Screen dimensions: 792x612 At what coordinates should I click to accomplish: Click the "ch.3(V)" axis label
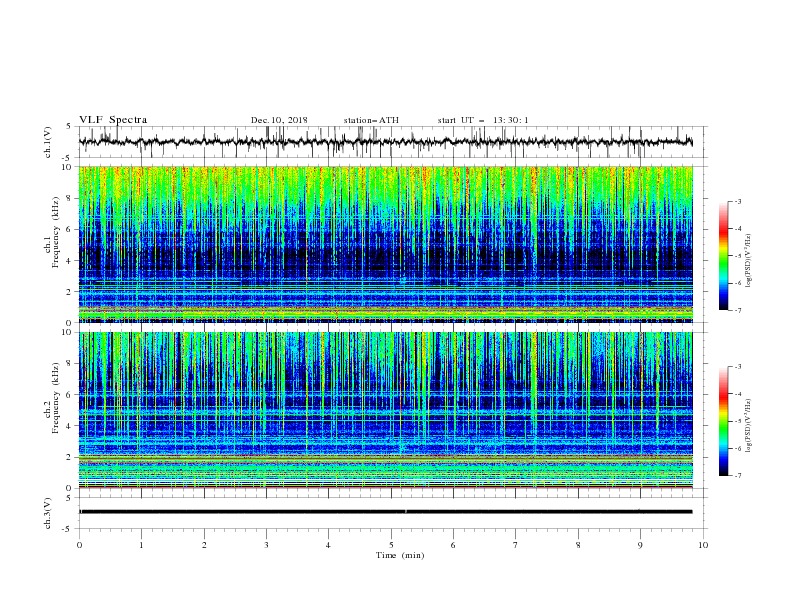[48, 513]
